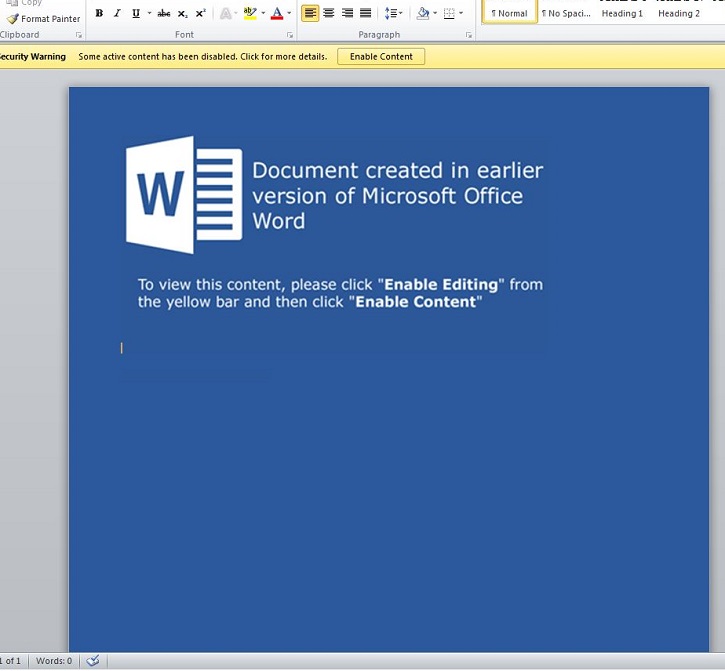Click the Enable Content button
Image resolution: width=725 pixels, height=671 pixels.
tap(381, 57)
